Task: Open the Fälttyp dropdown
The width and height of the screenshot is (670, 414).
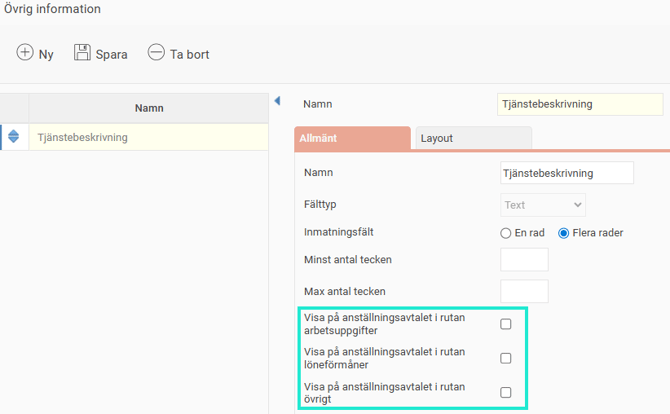Action: [542, 205]
